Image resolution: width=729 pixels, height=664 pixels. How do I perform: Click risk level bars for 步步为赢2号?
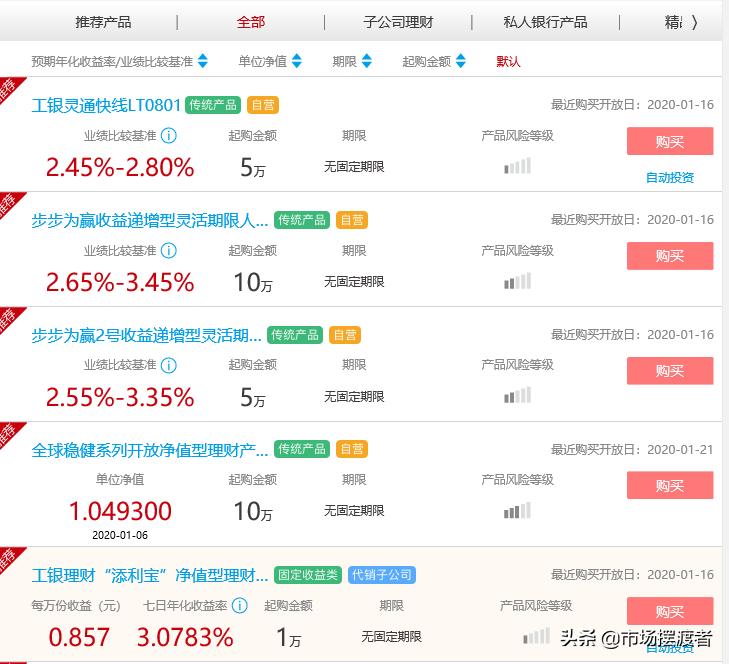[517, 395]
